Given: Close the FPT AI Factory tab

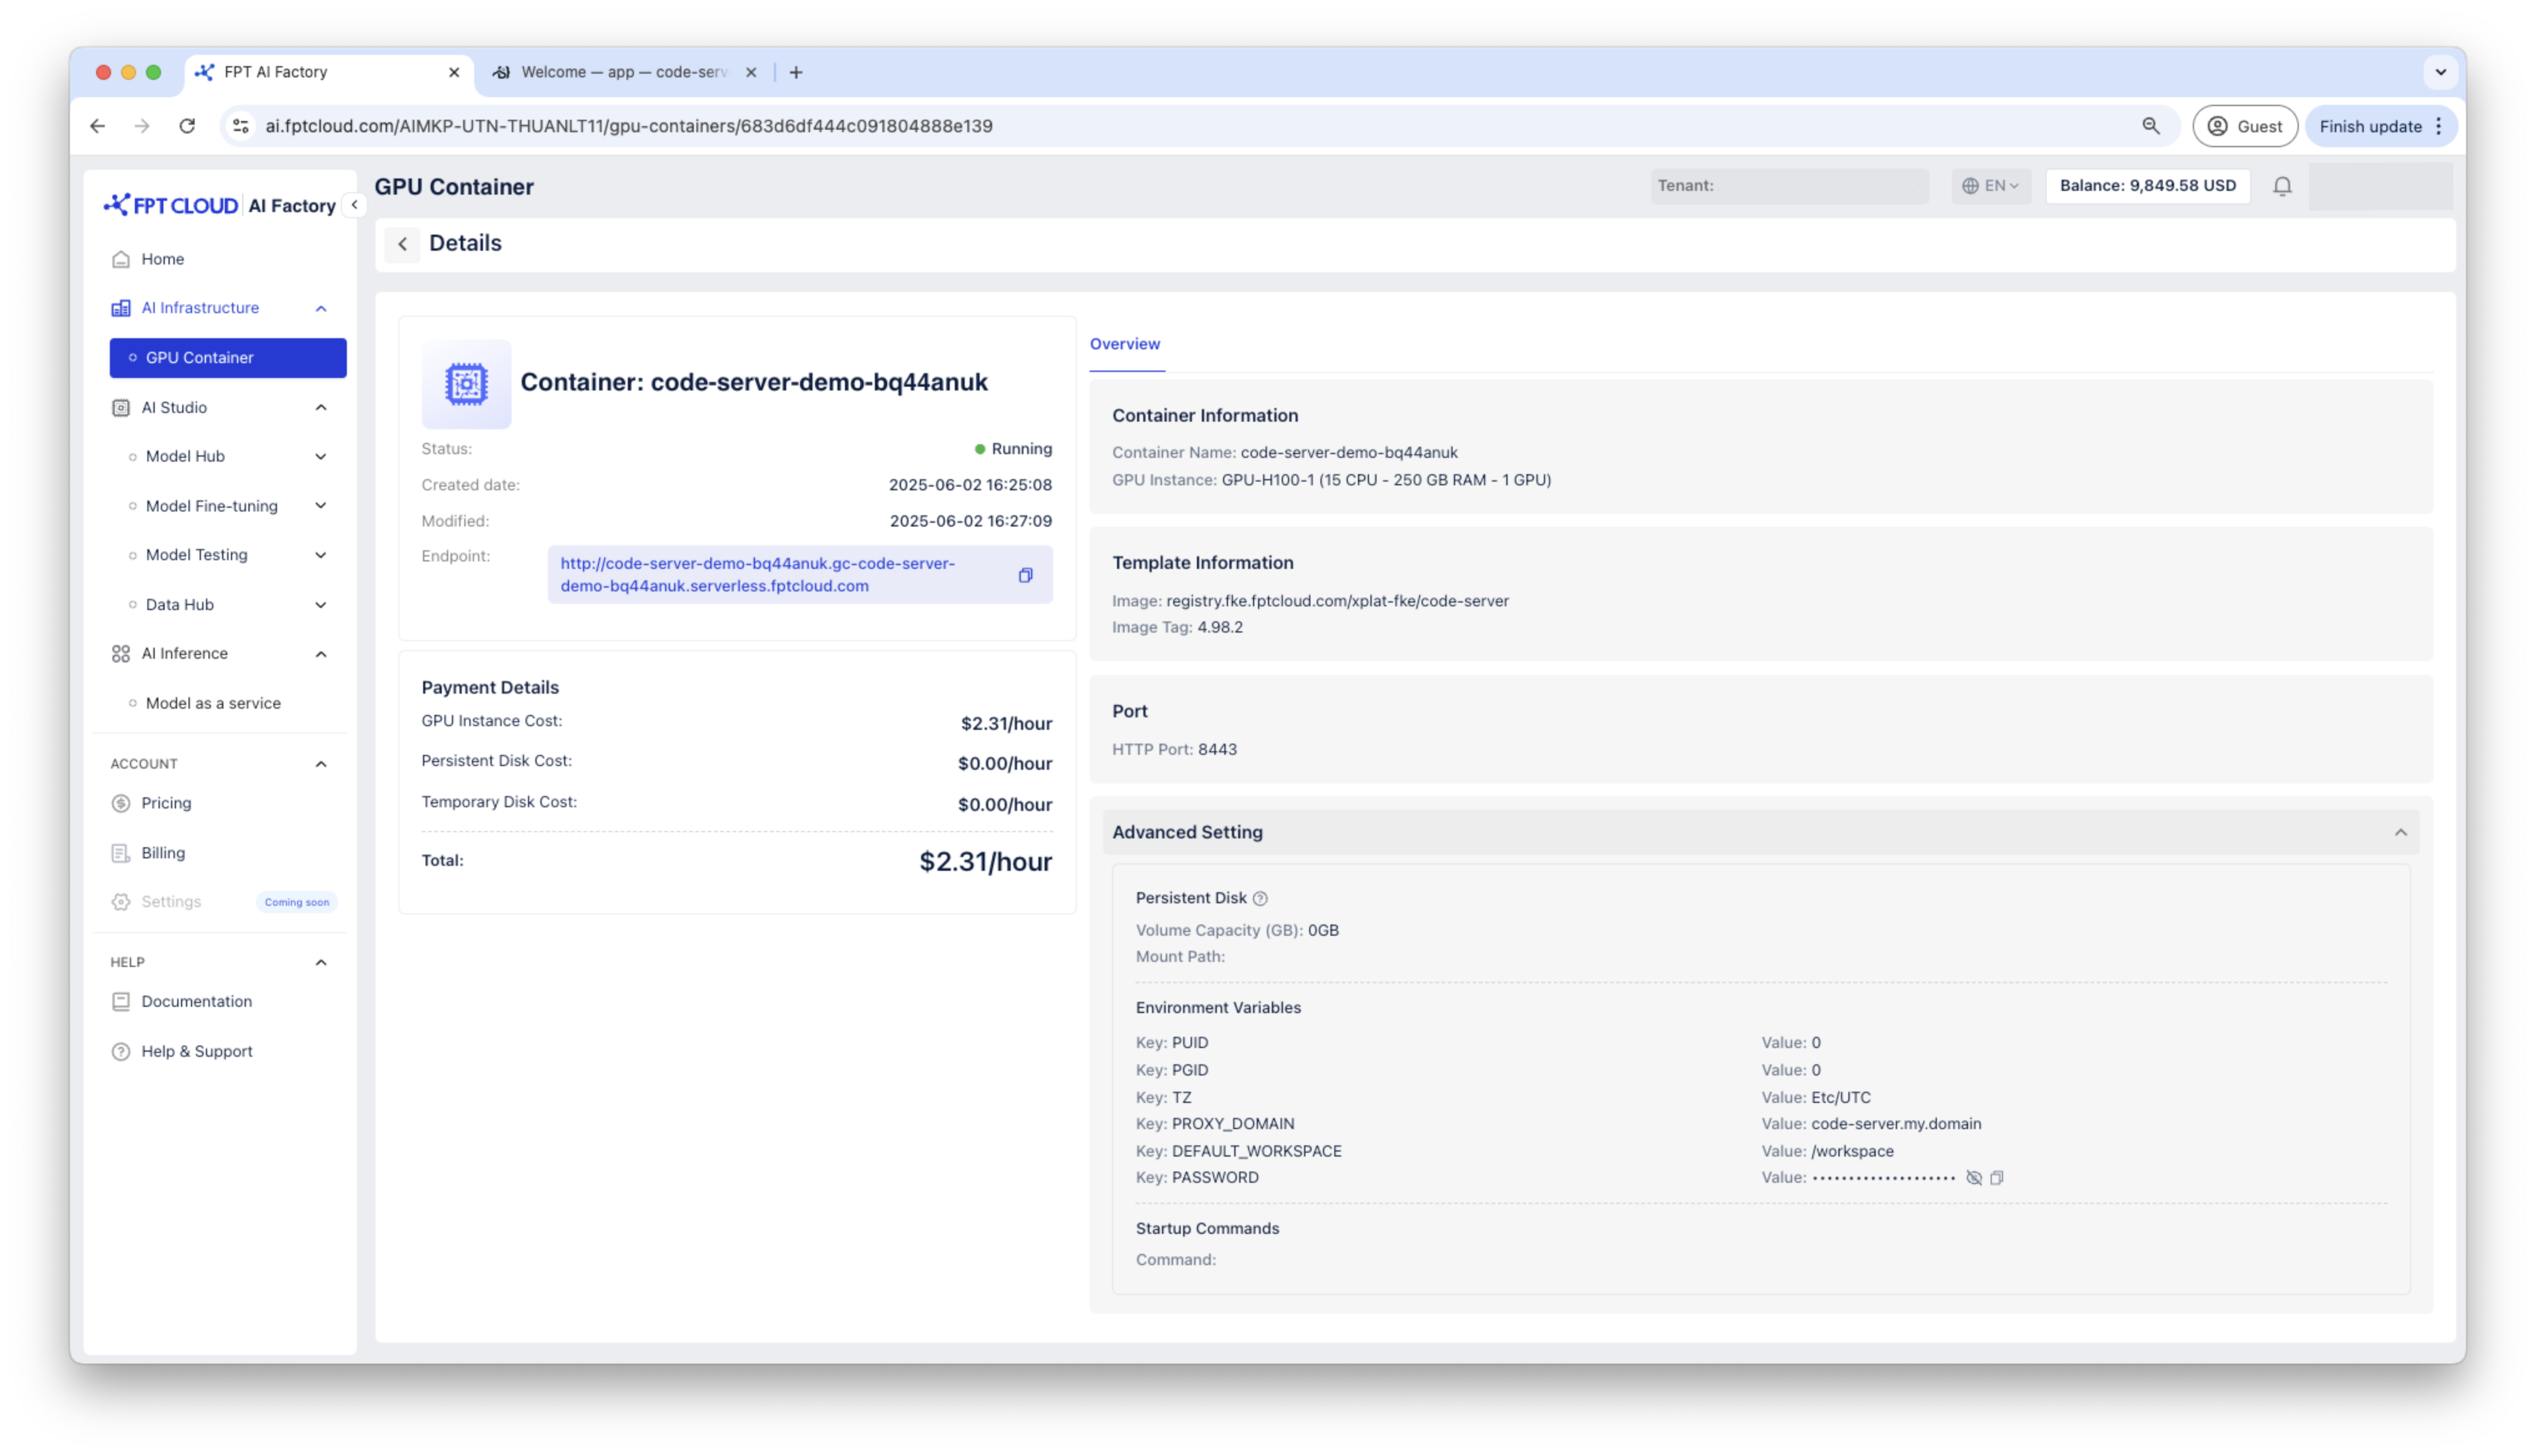Looking at the screenshot, I should click(454, 72).
